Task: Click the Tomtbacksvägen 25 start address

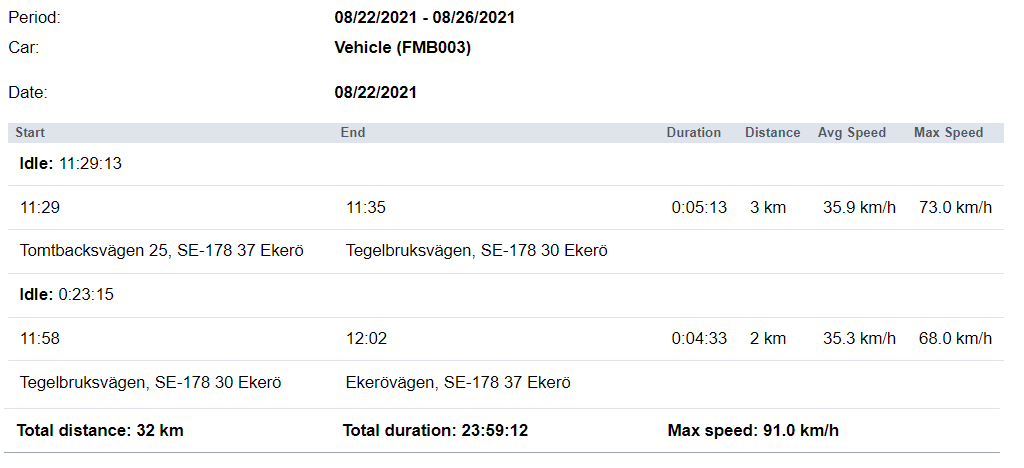Action: (161, 251)
